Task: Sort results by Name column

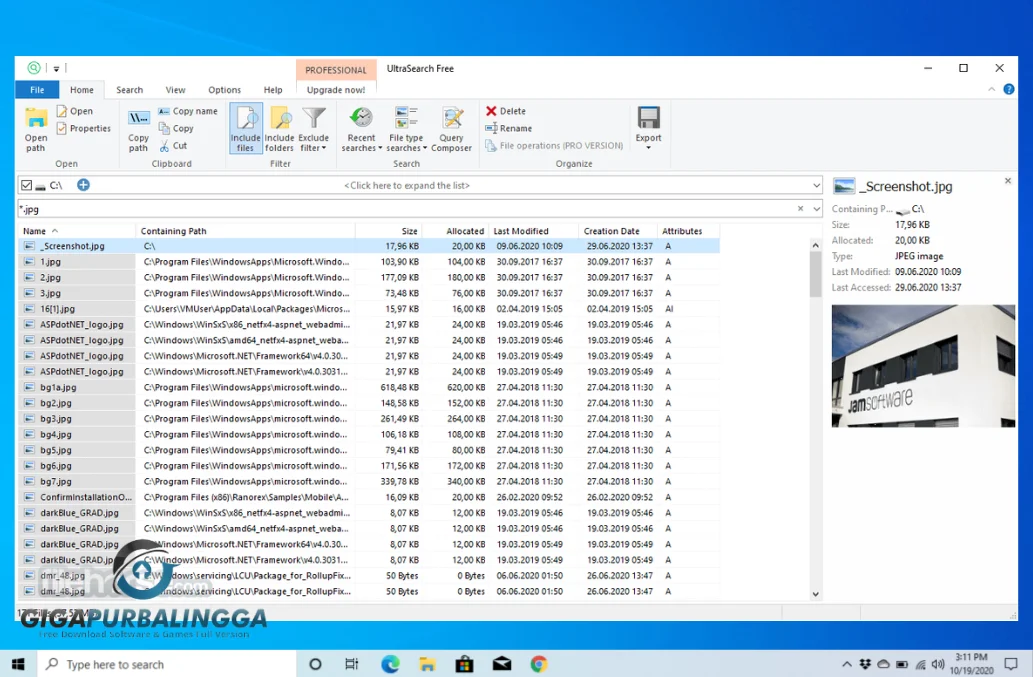Action: pos(76,231)
